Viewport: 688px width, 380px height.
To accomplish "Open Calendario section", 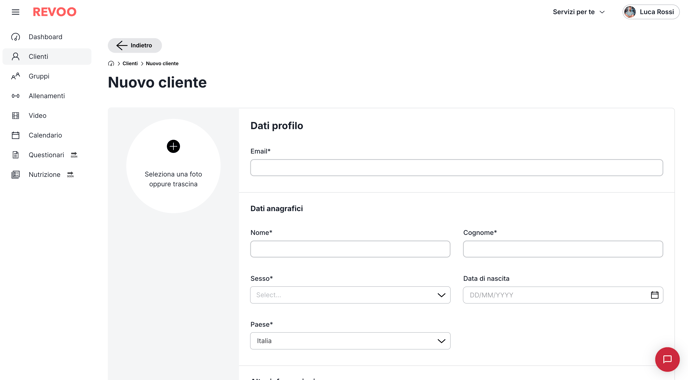I will click(x=47, y=136).
